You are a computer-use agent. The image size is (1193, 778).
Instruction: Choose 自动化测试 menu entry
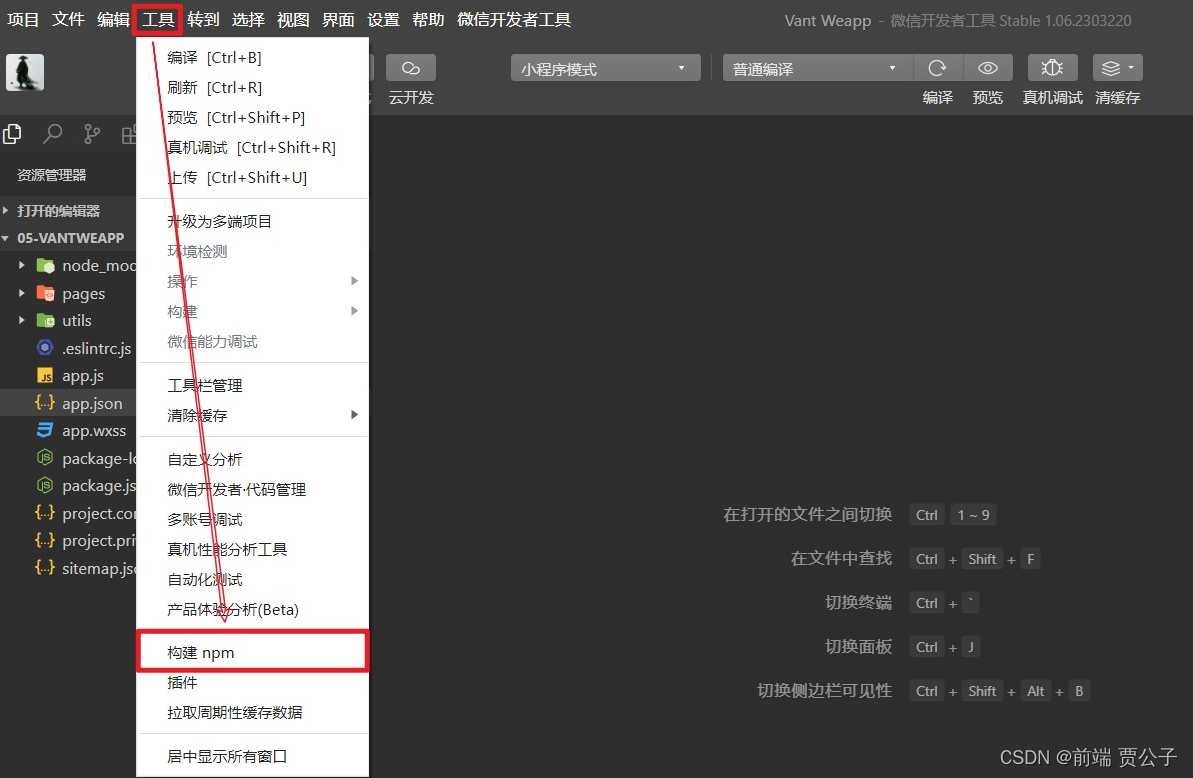click(x=253, y=580)
